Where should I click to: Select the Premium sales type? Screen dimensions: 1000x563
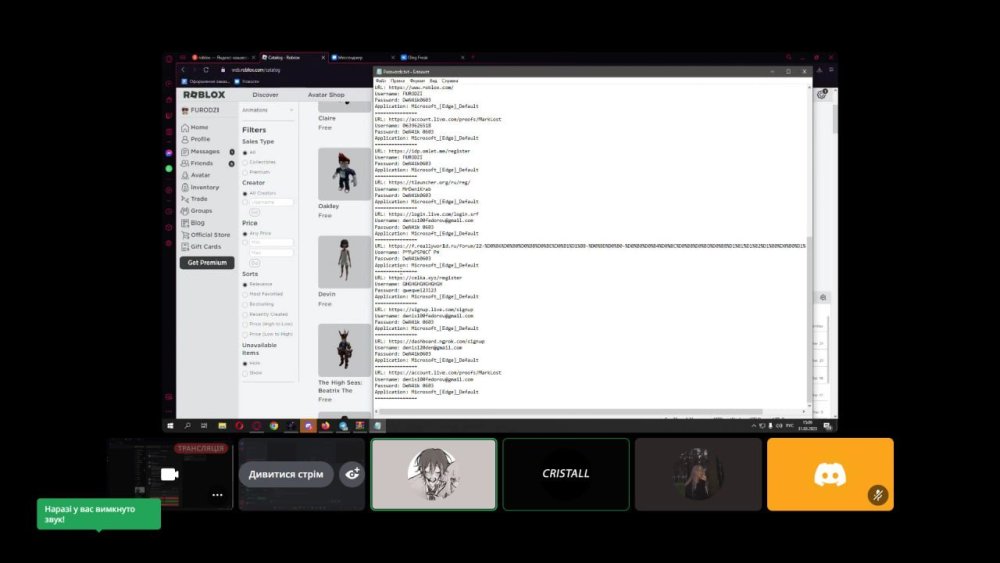[245, 172]
